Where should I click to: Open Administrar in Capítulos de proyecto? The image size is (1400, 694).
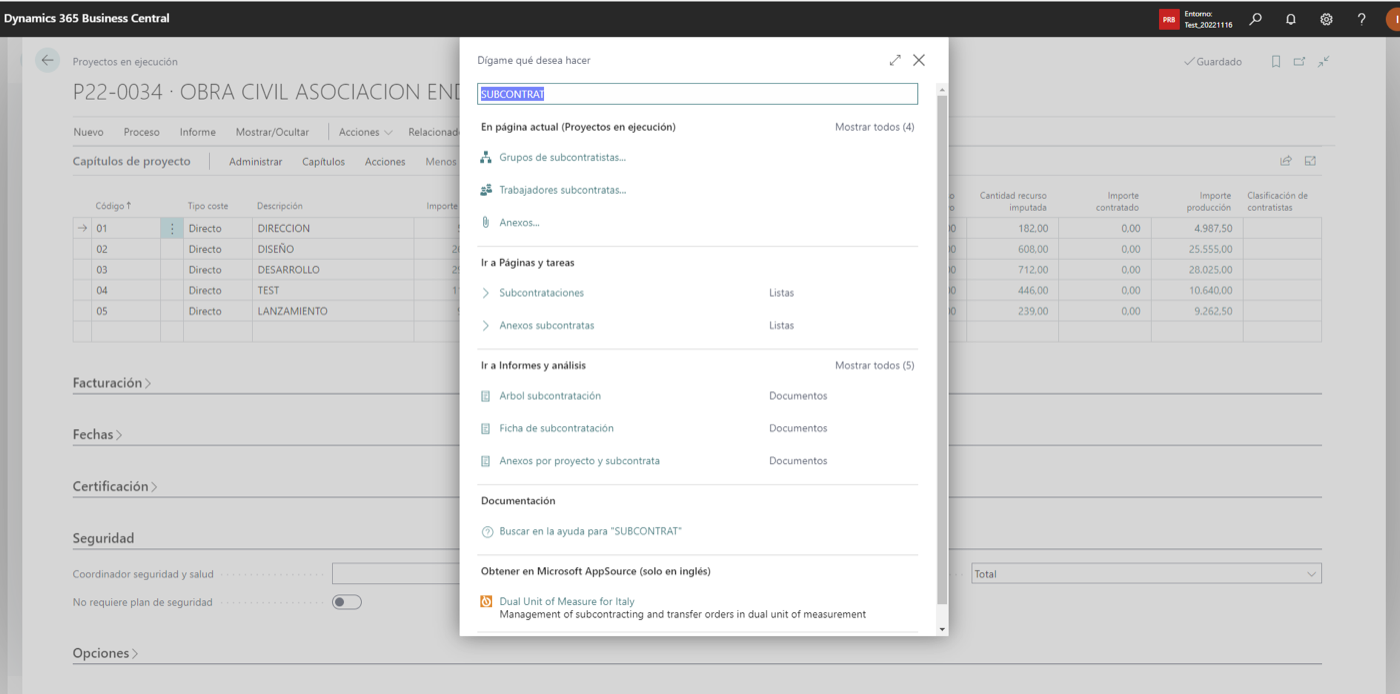tap(255, 161)
